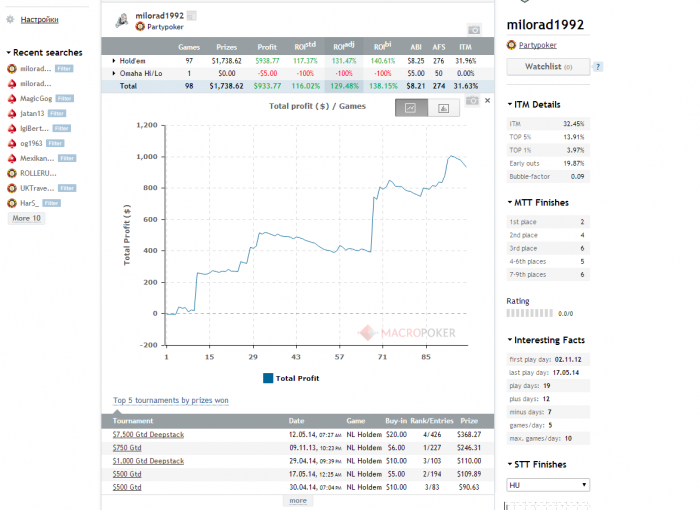Open the Partypoker link in right panel
The height and width of the screenshot is (510, 700).
(538, 45)
